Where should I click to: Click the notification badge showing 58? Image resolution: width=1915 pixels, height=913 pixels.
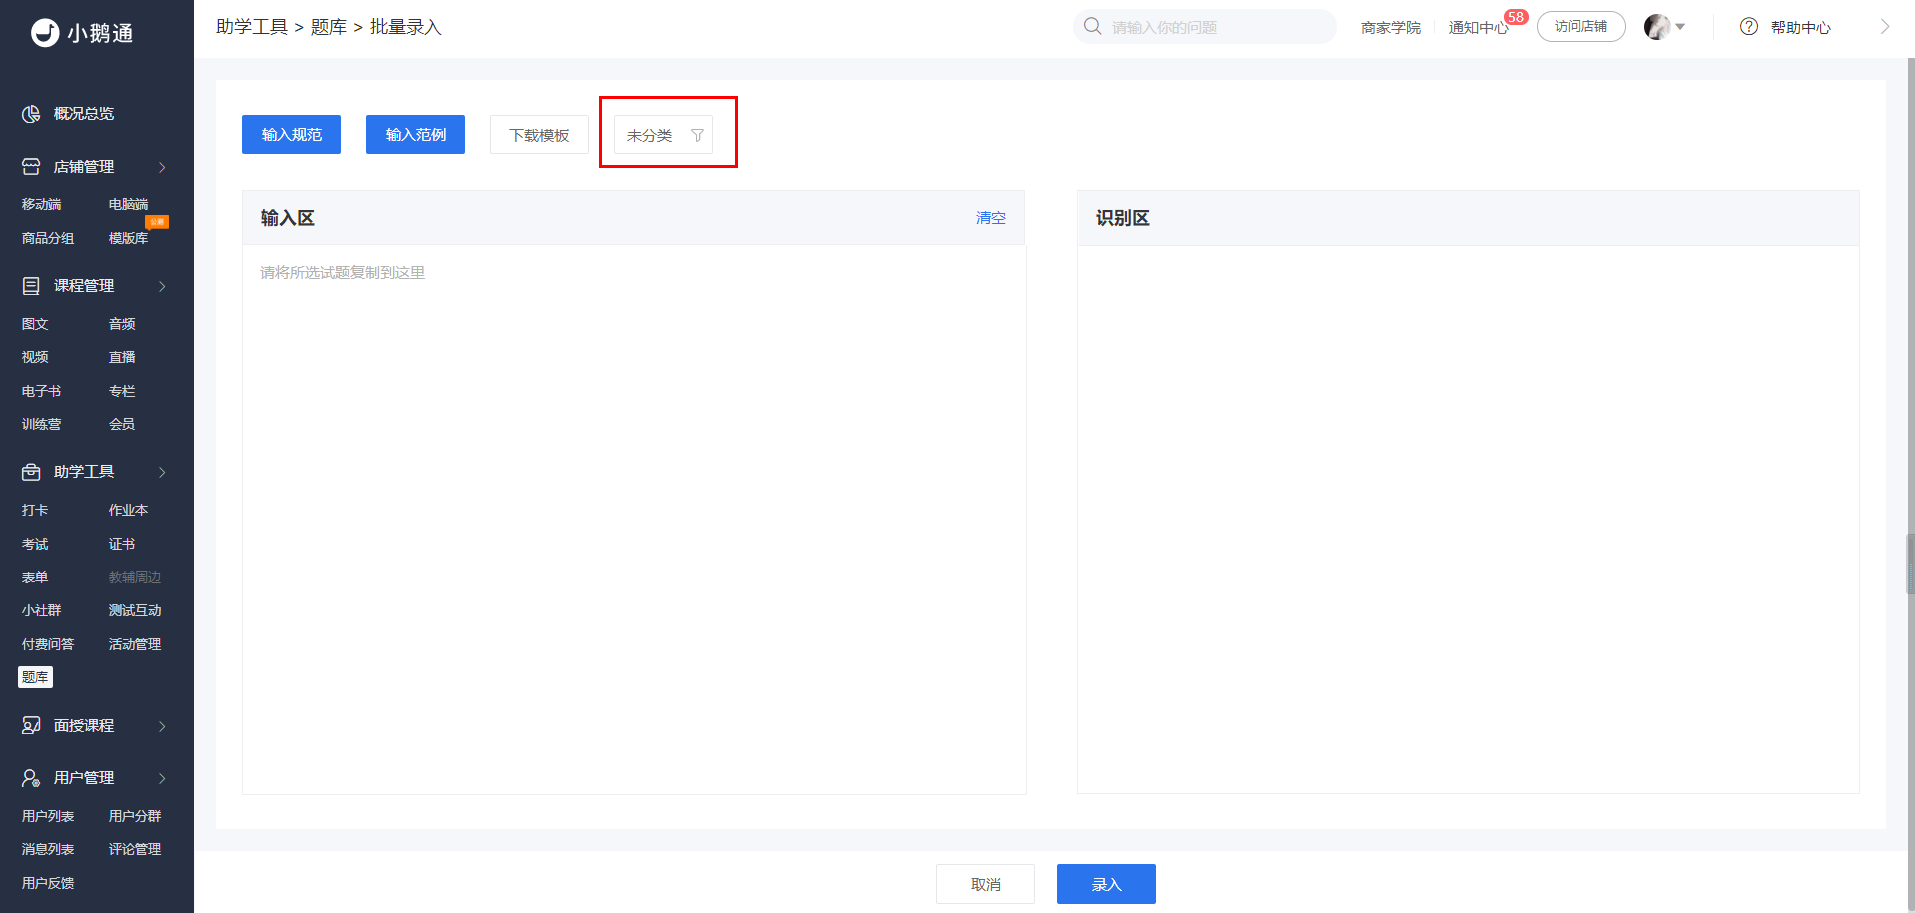1516,17
